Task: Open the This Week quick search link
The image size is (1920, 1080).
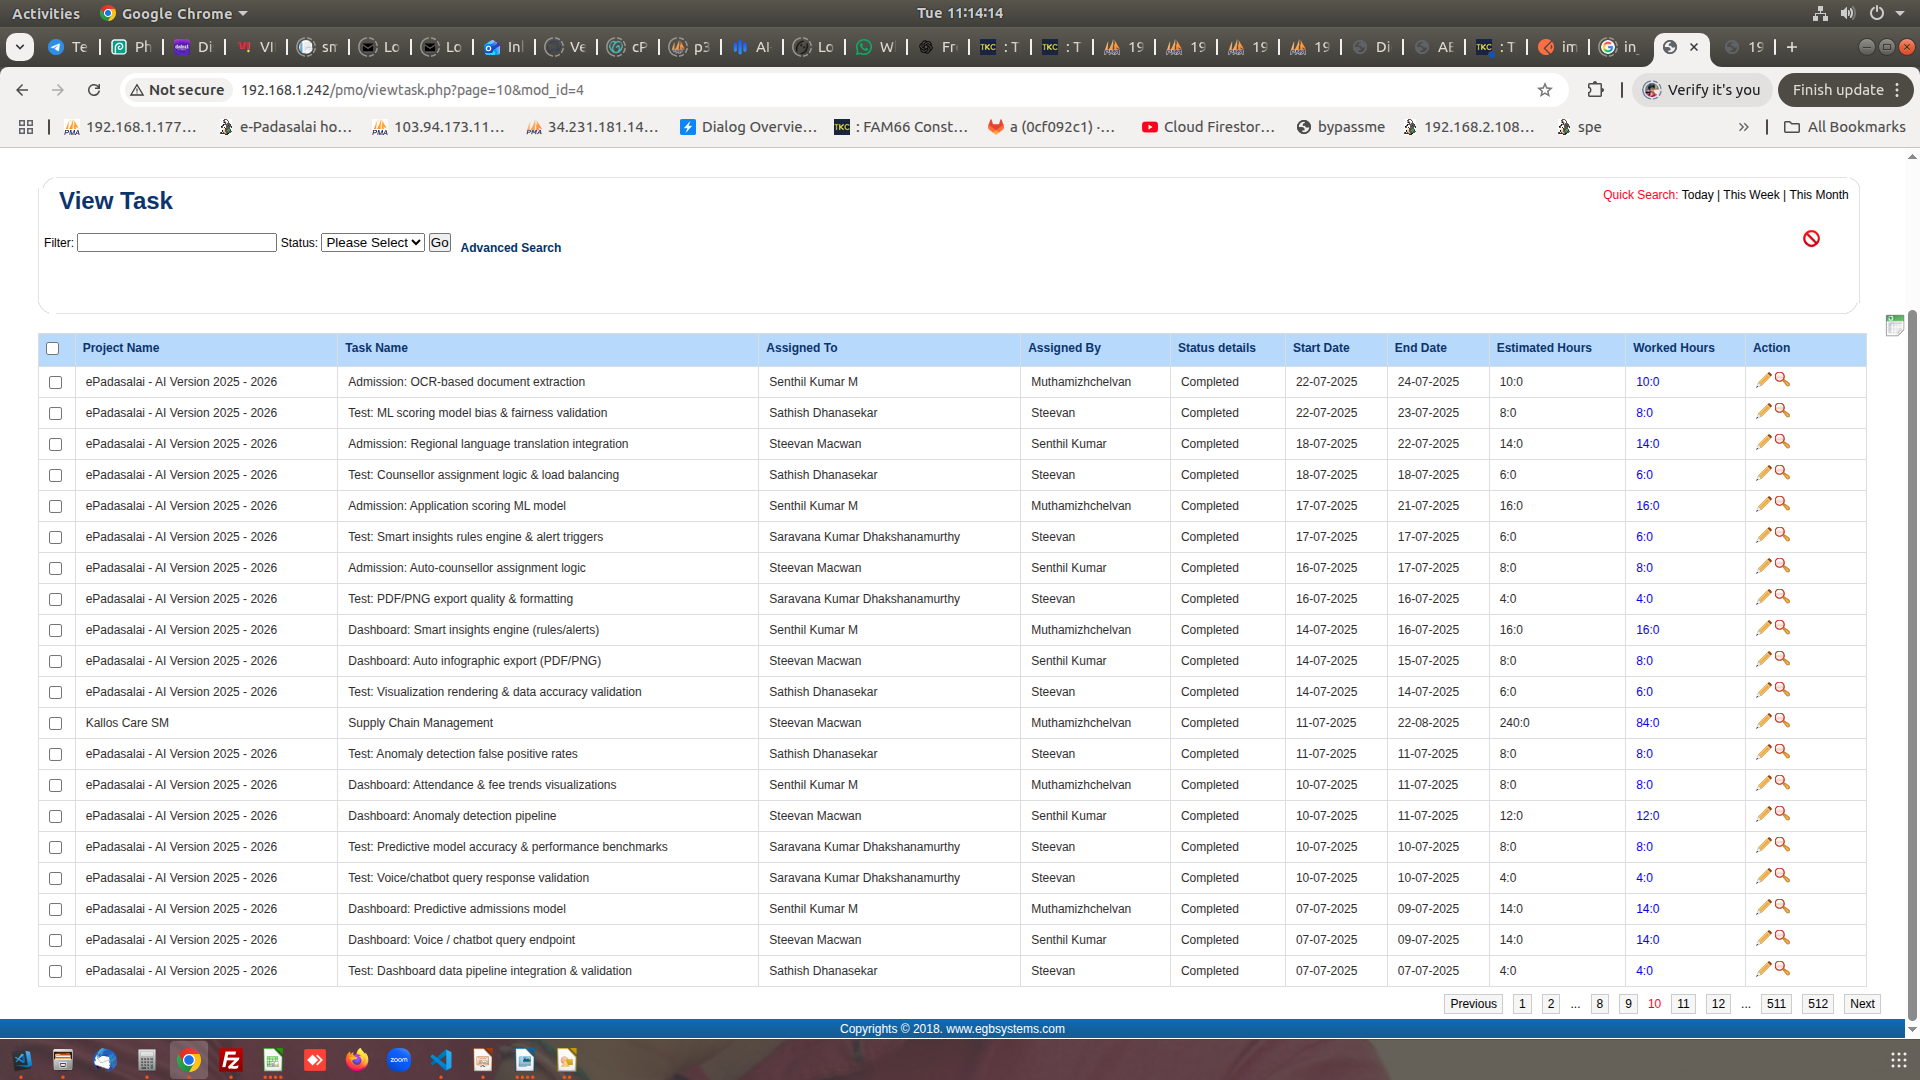Action: [x=1751, y=195]
